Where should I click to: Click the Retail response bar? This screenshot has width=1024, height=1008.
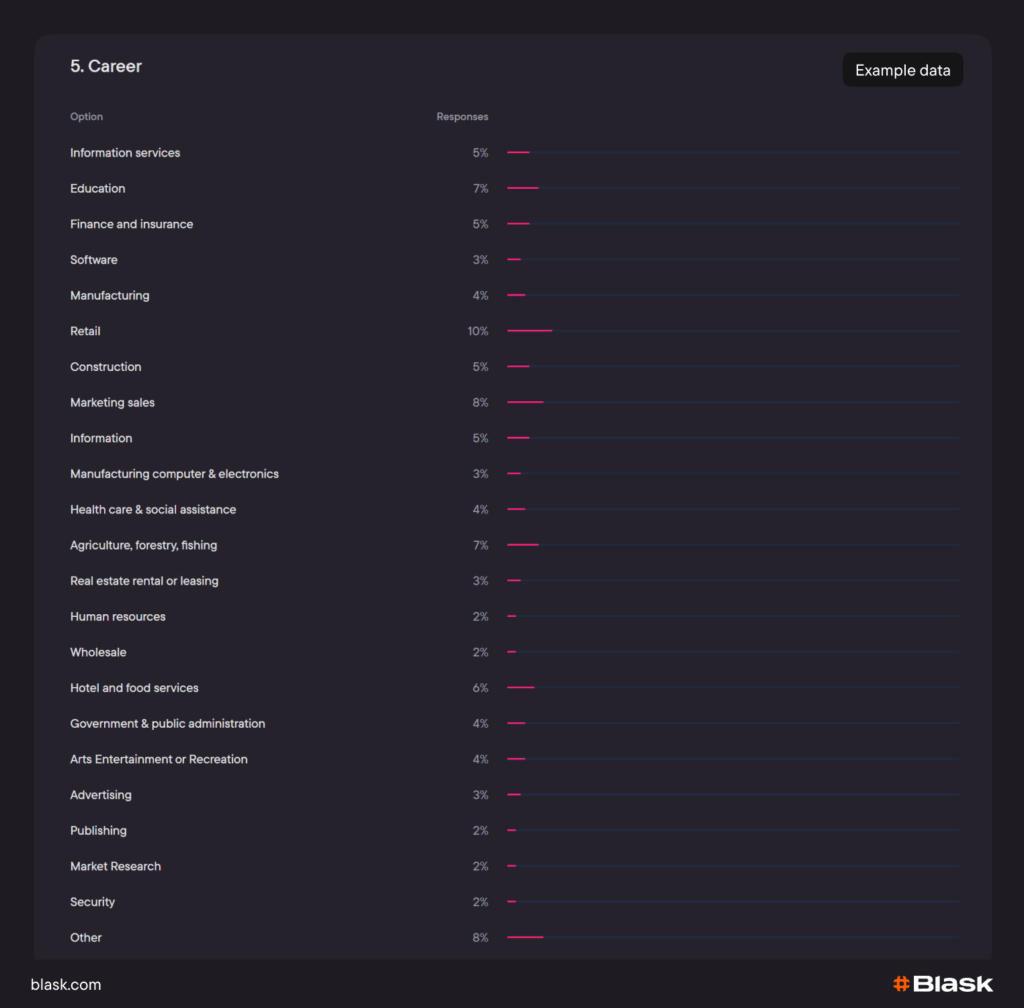click(530, 331)
